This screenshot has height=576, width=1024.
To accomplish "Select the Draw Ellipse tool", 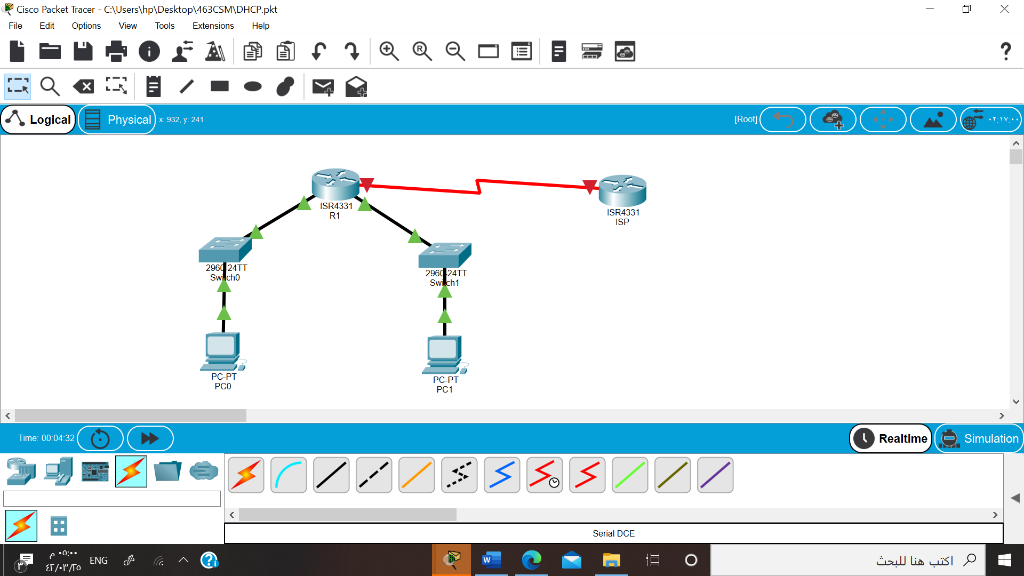I will [x=253, y=86].
